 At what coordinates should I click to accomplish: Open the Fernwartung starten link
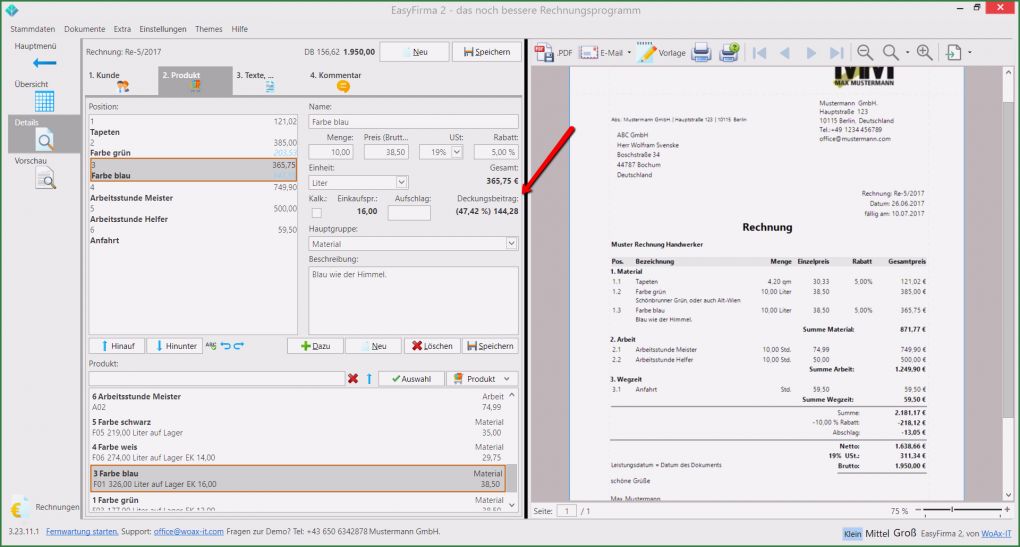[81, 532]
